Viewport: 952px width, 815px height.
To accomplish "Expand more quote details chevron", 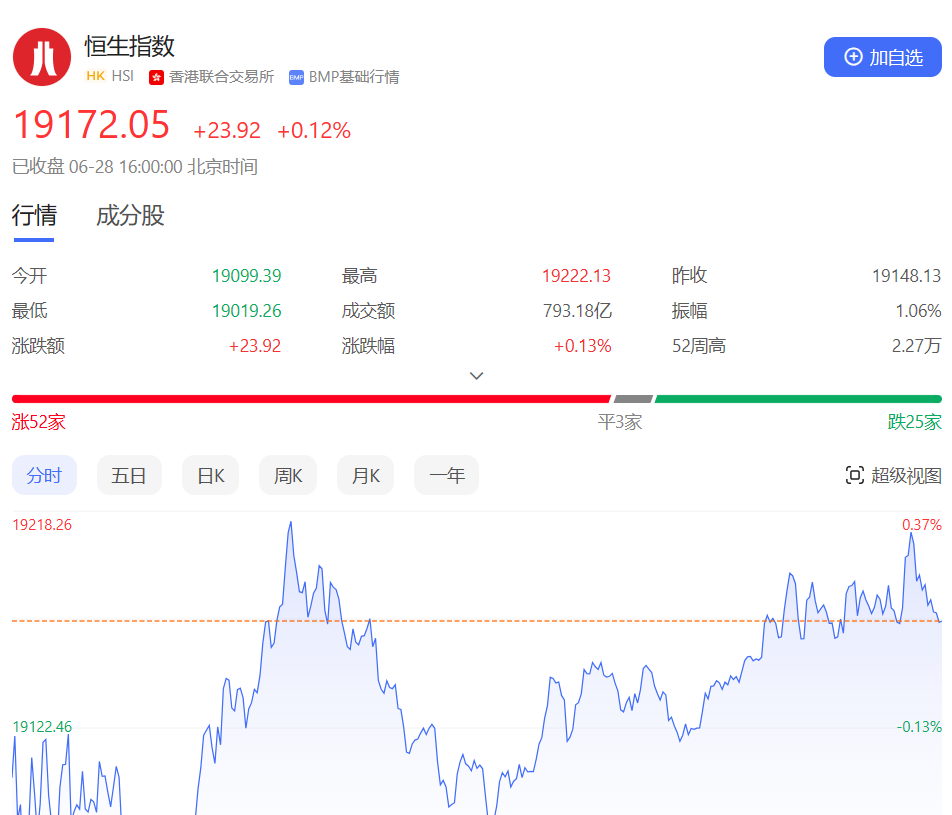I will point(477,376).
